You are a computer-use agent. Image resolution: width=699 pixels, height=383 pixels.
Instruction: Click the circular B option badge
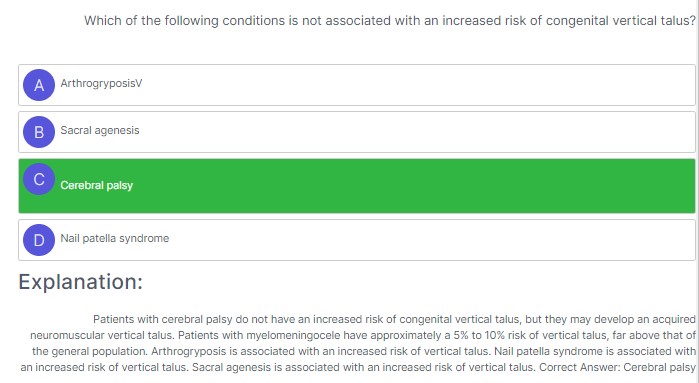[39, 132]
